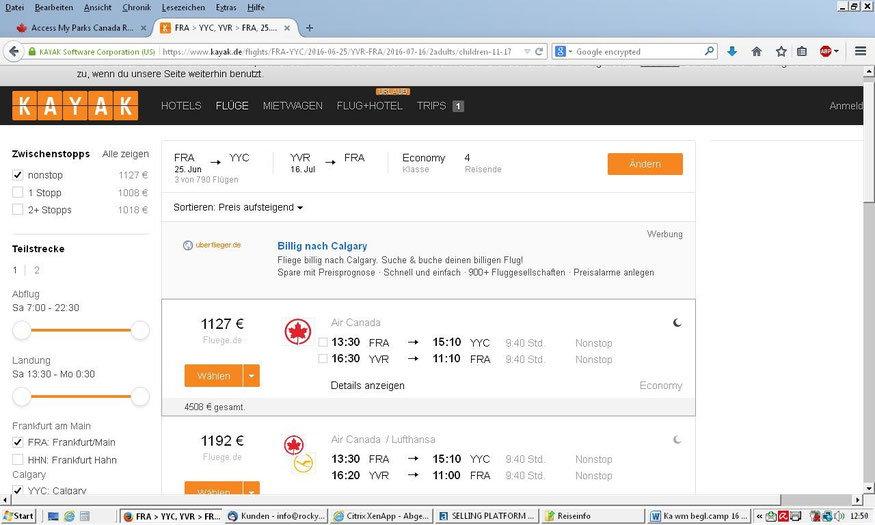Click the overnight moon icon on the 1127 € result

(x=677, y=322)
